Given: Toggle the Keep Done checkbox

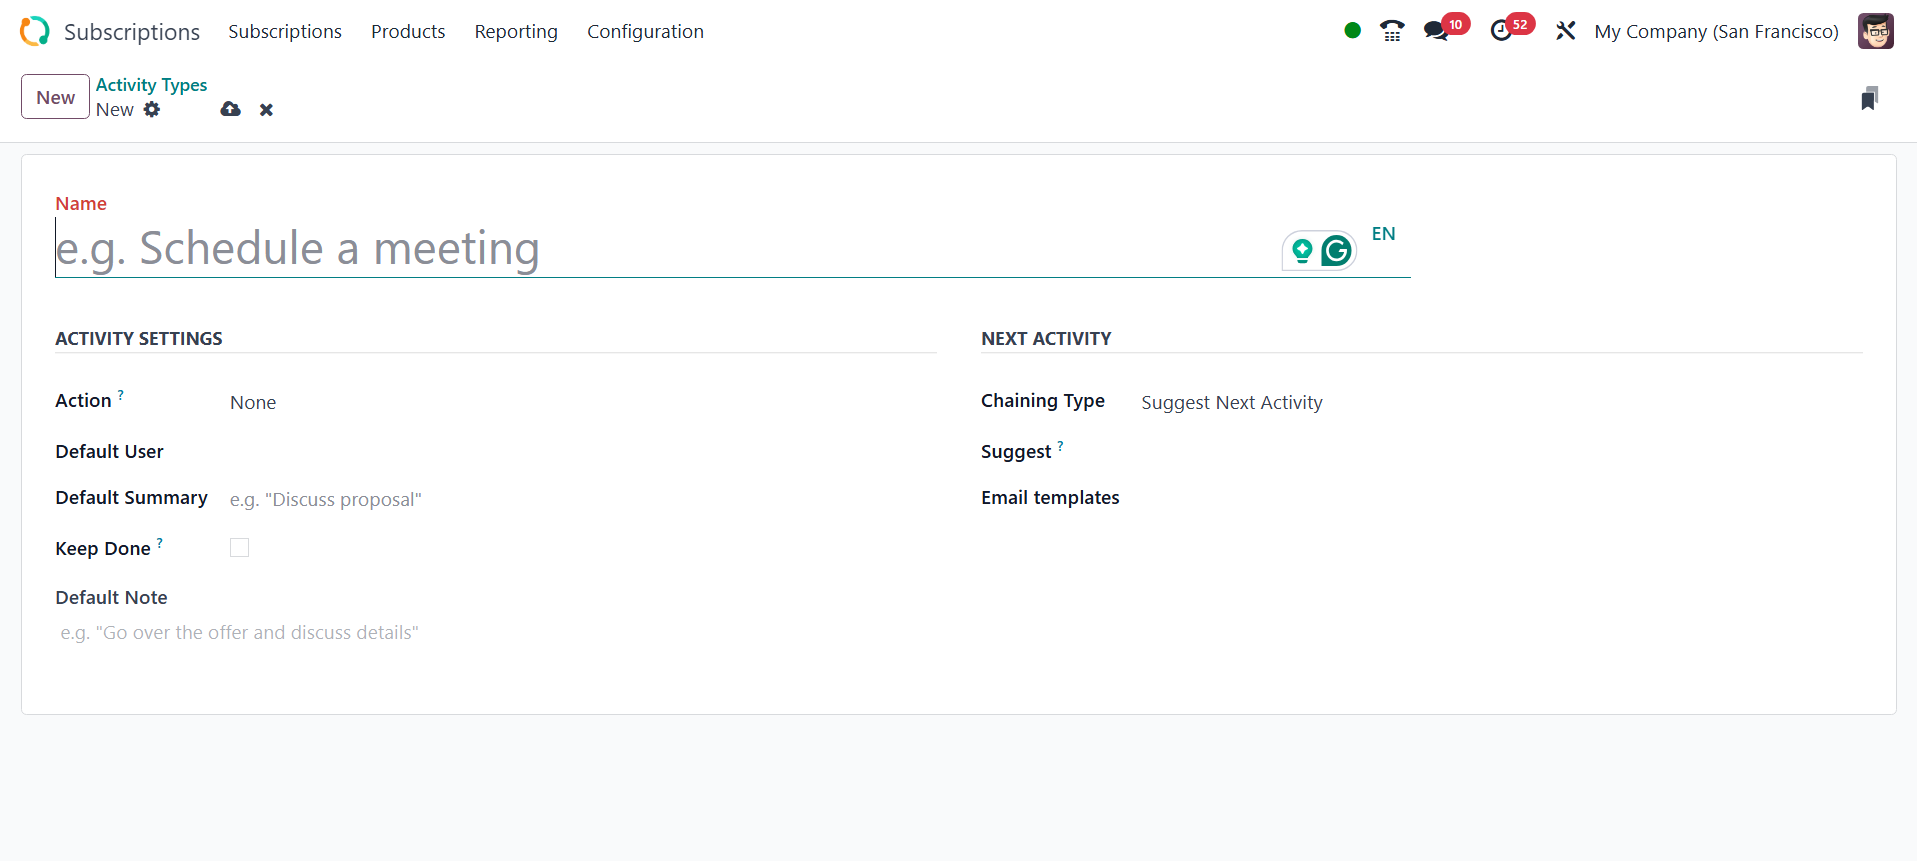Looking at the screenshot, I should tap(239, 548).
